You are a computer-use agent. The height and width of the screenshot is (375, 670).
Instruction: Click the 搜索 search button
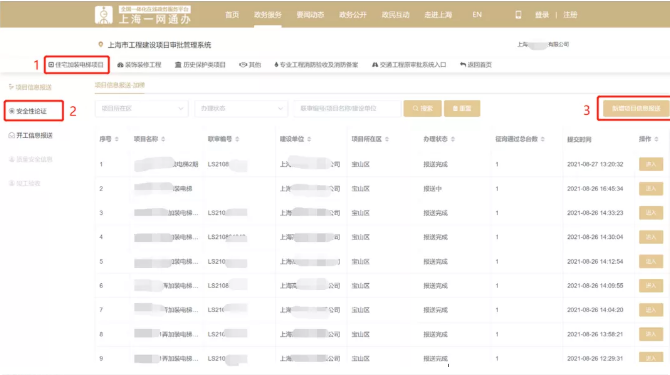coord(422,108)
